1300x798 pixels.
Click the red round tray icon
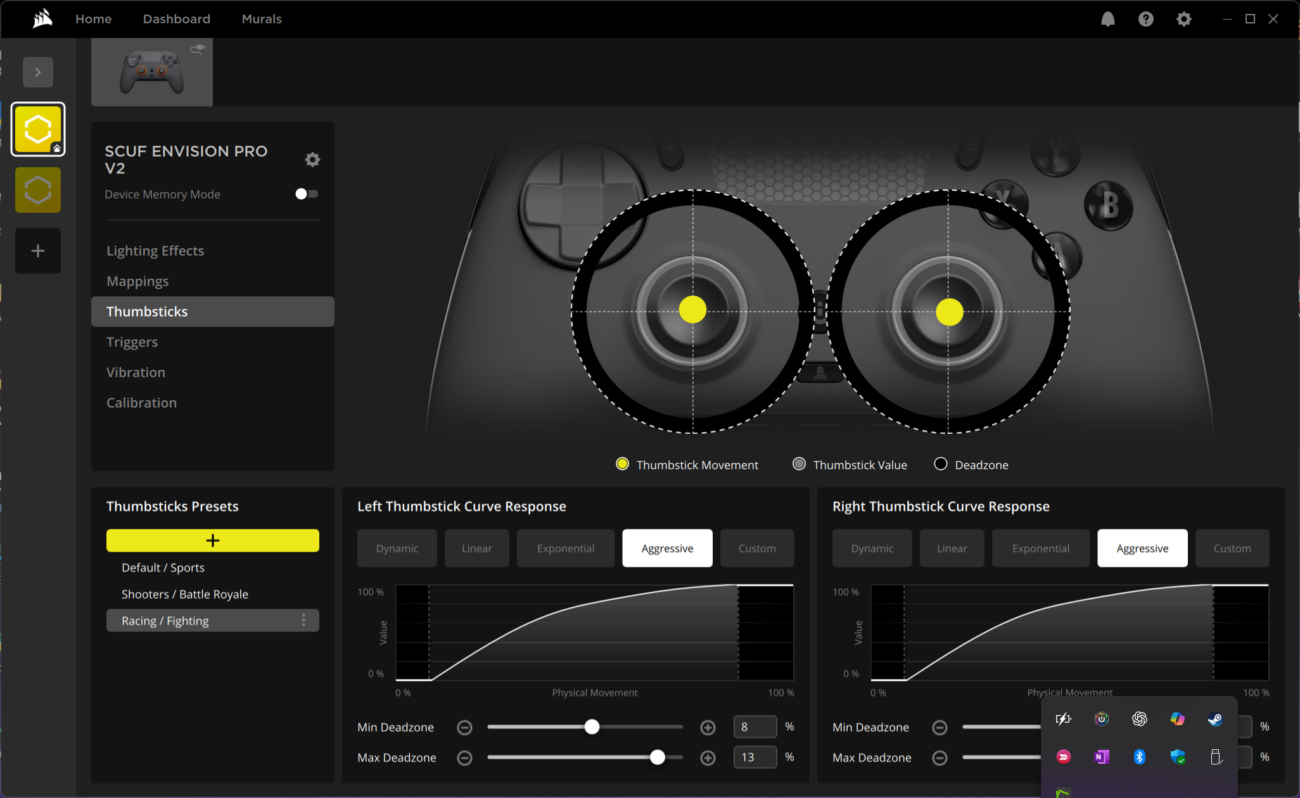(x=1063, y=757)
